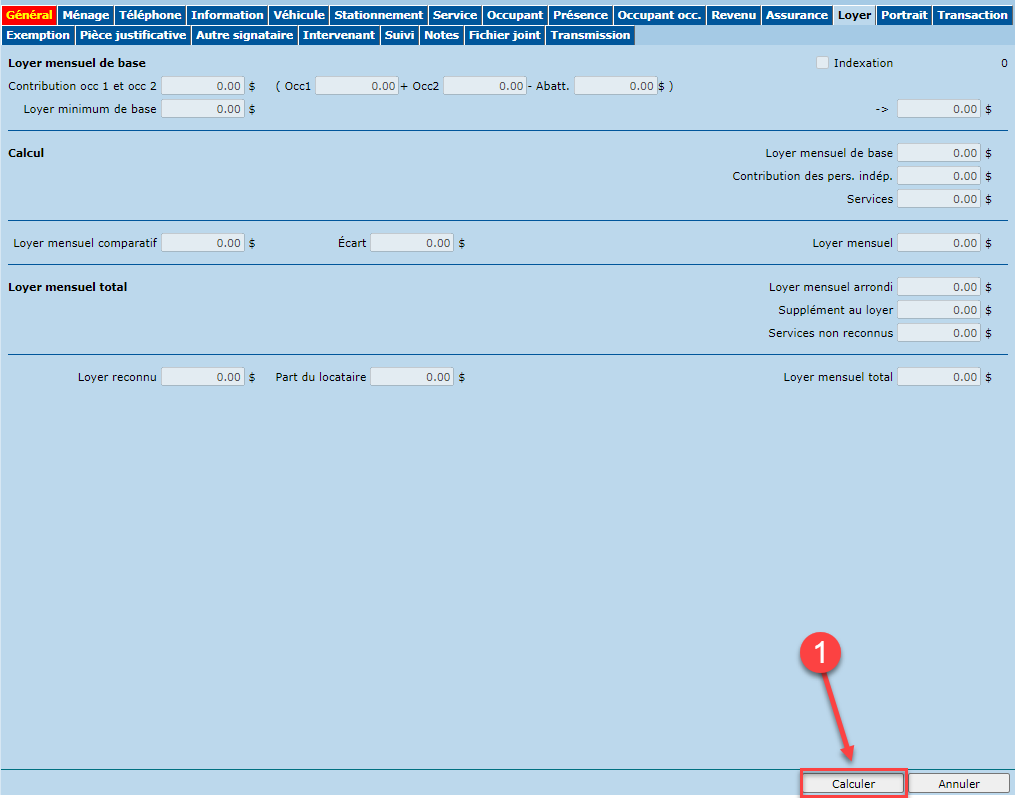Open the Notes tab
1015x798 pixels.
coord(441,35)
